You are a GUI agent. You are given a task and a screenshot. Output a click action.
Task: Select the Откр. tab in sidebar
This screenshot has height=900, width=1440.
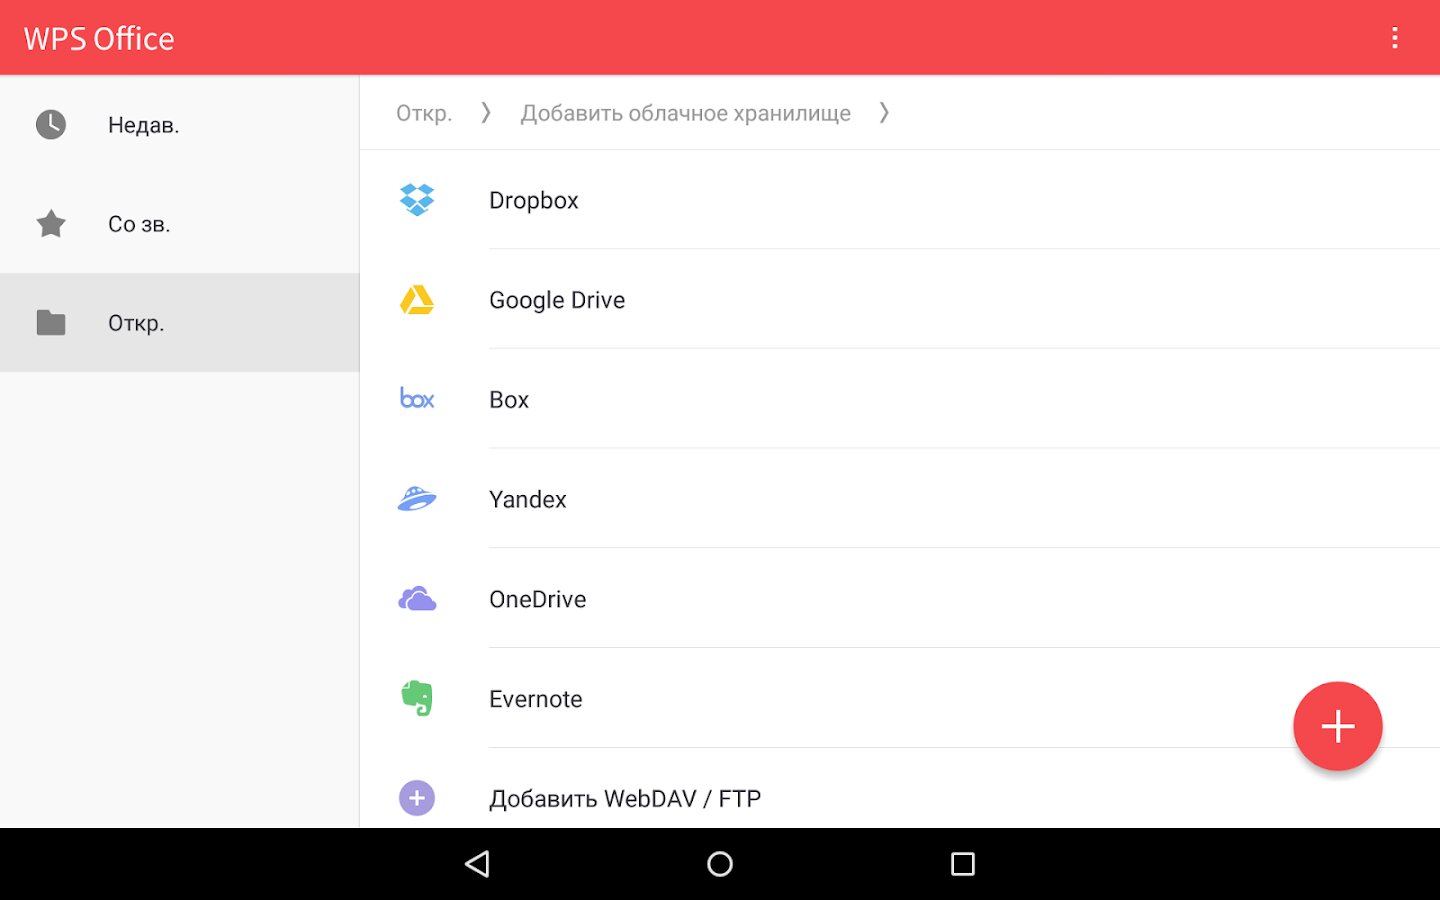point(136,323)
